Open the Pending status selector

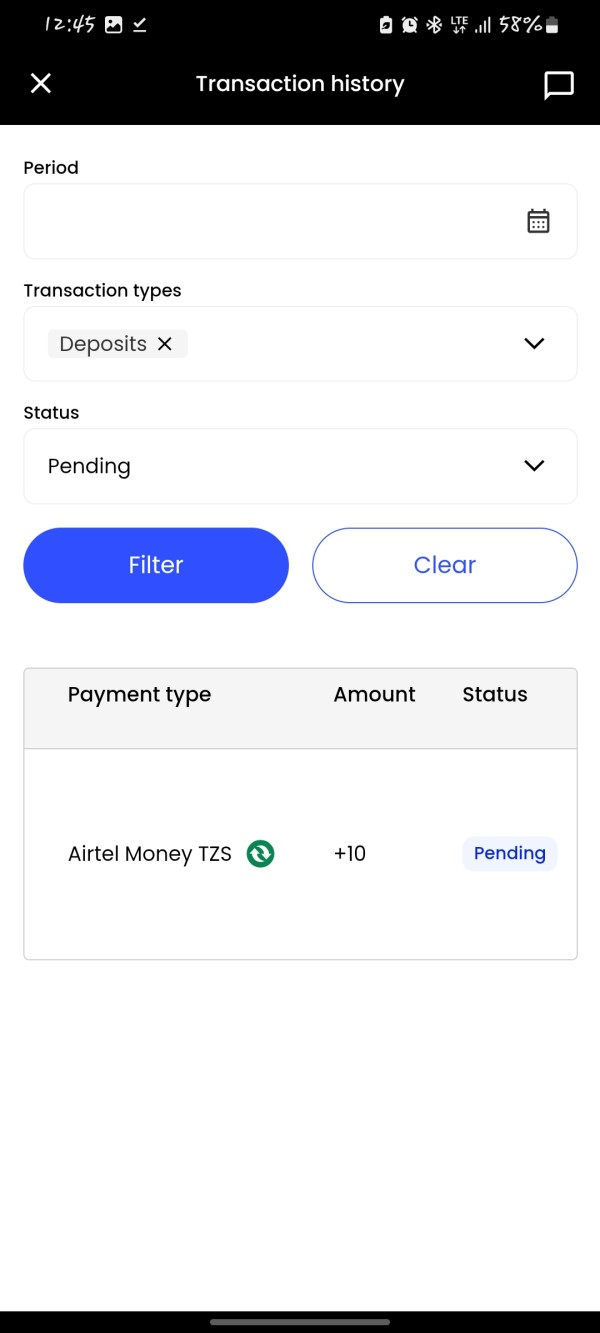click(280, 466)
